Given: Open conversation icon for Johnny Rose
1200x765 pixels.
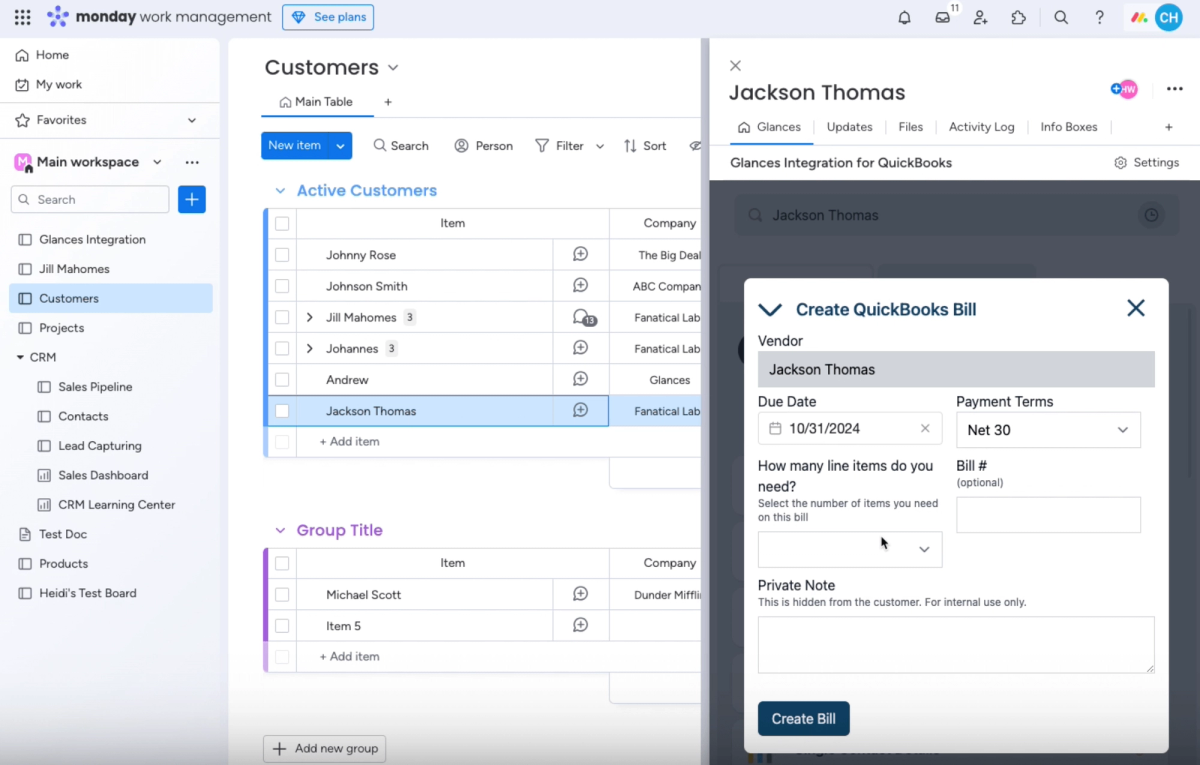Looking at the screenshot, I should (x=580, y=254).
